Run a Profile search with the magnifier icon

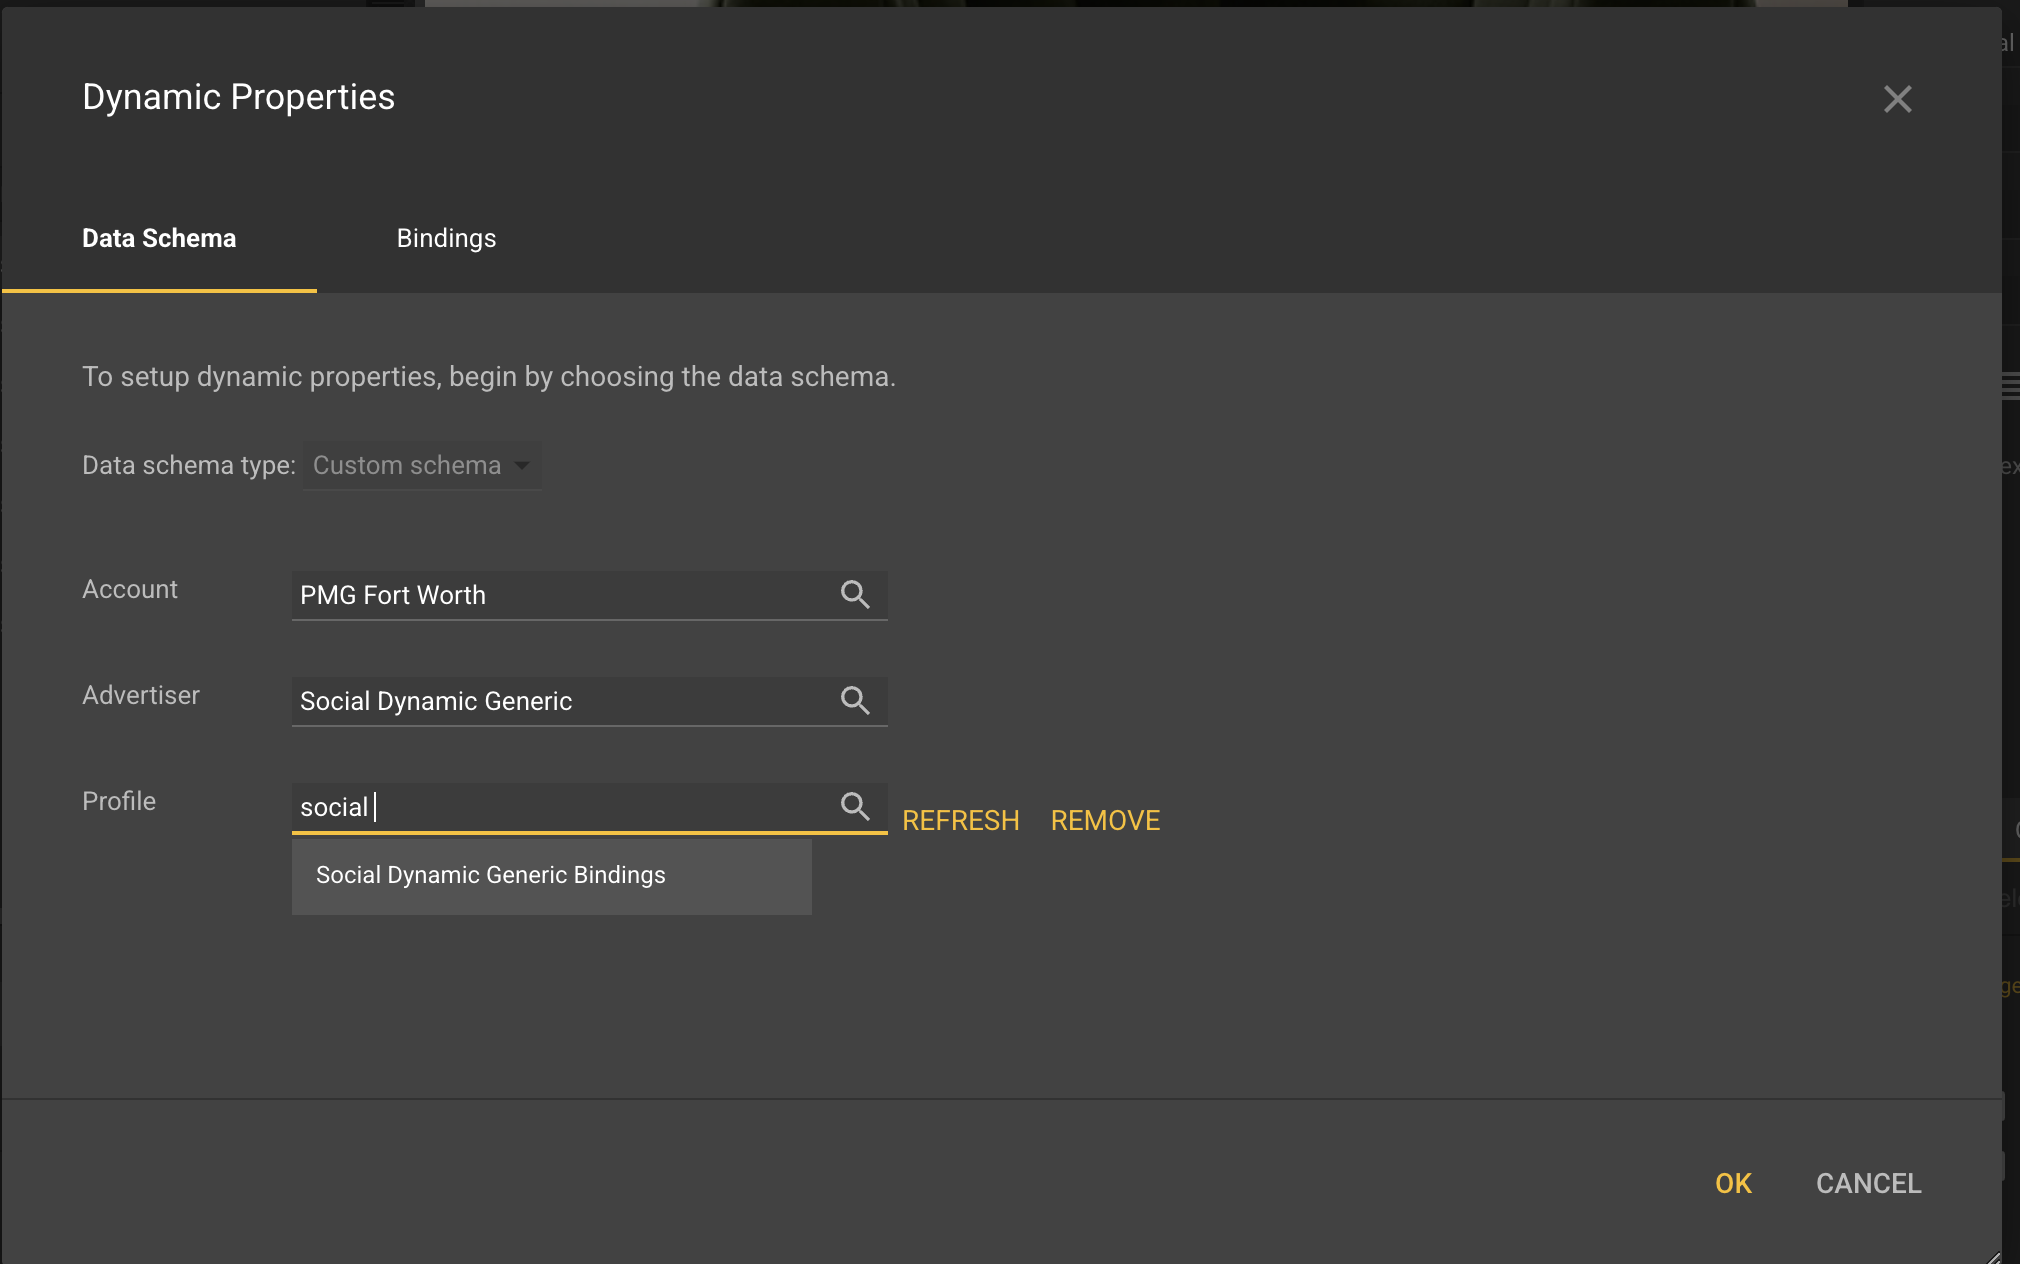855,807
